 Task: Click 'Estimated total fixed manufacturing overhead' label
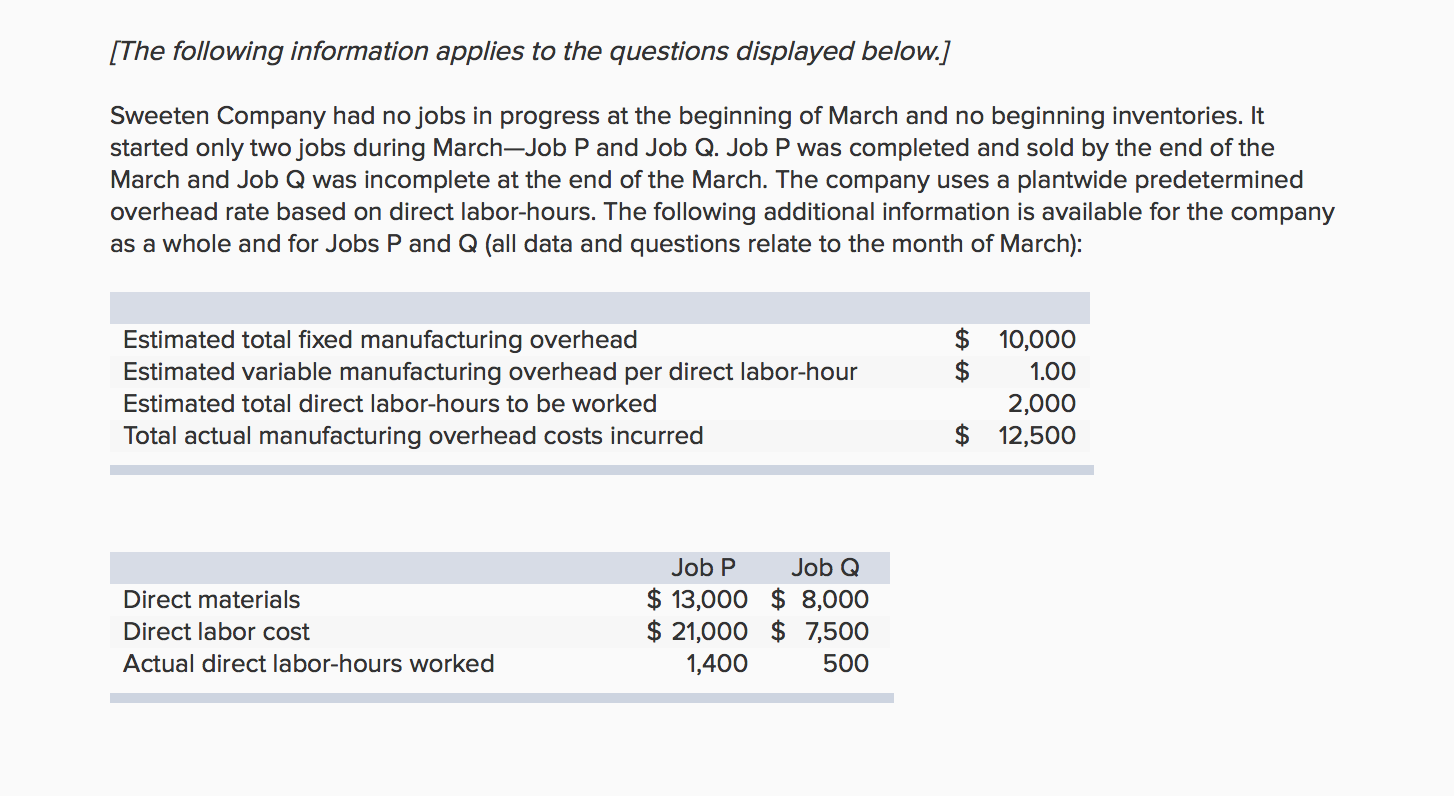[380, 340]
